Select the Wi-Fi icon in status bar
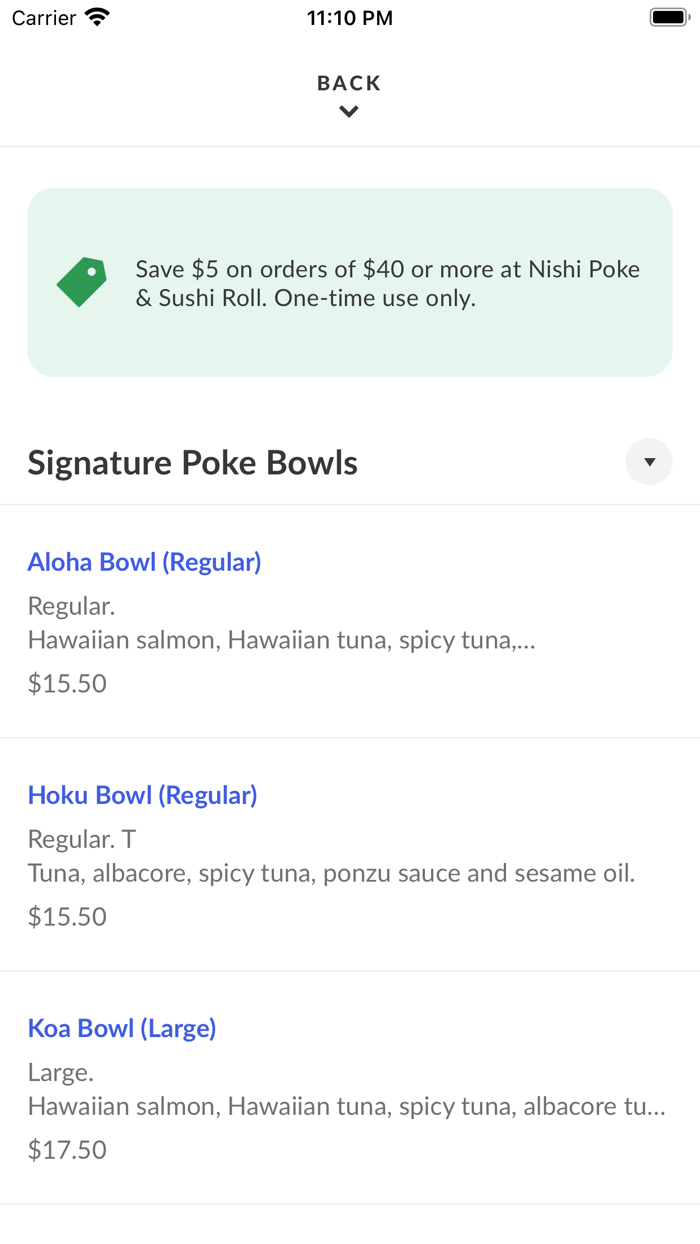 (97, 16)
